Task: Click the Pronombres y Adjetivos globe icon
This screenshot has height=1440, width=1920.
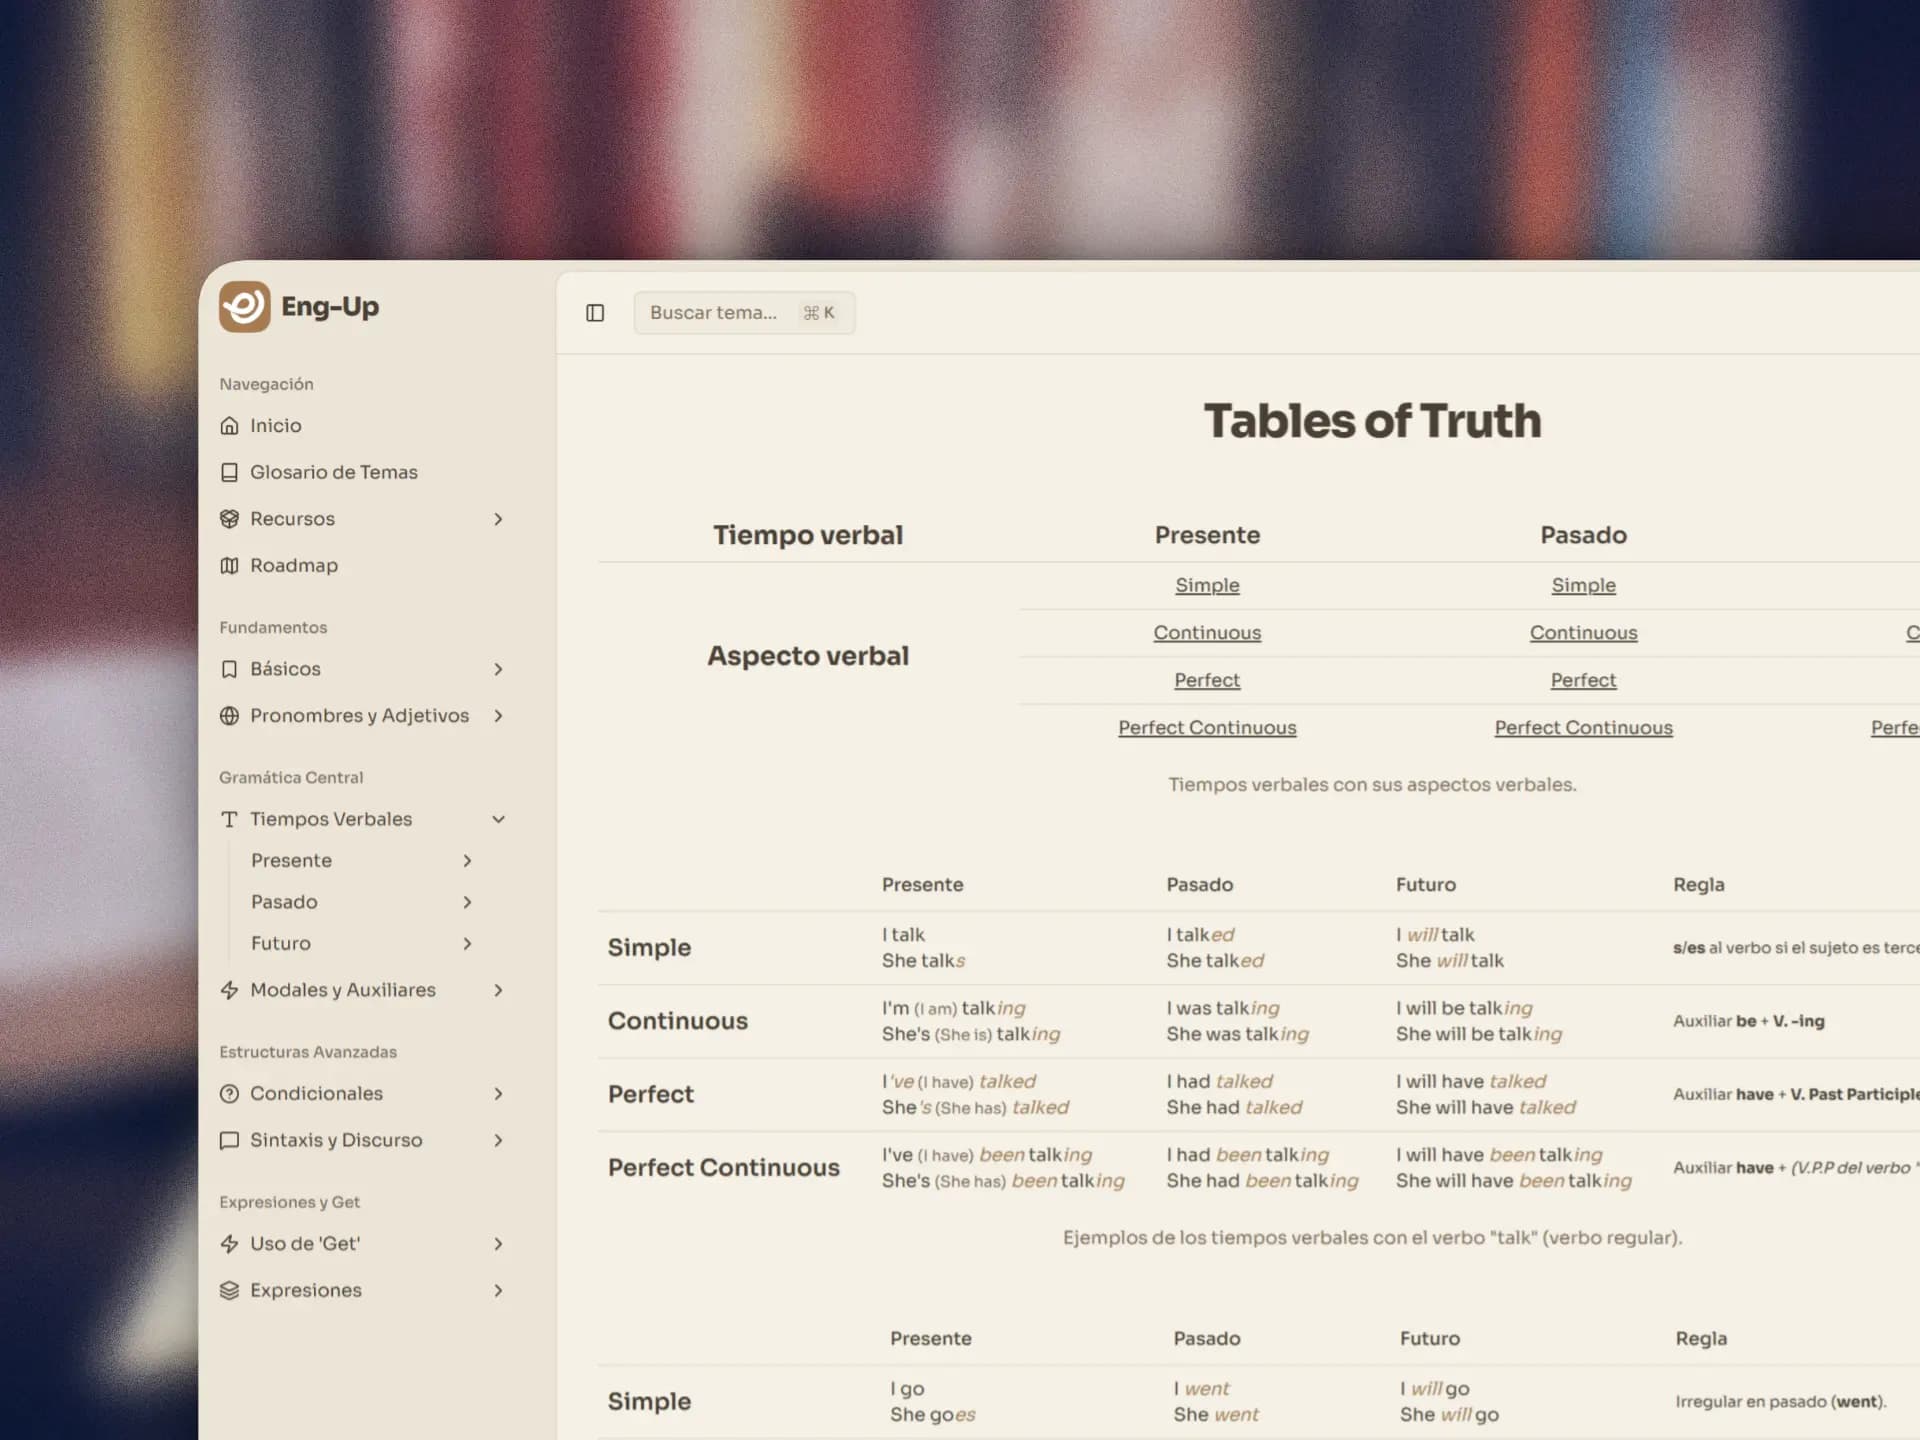Action: coord(229,716)
